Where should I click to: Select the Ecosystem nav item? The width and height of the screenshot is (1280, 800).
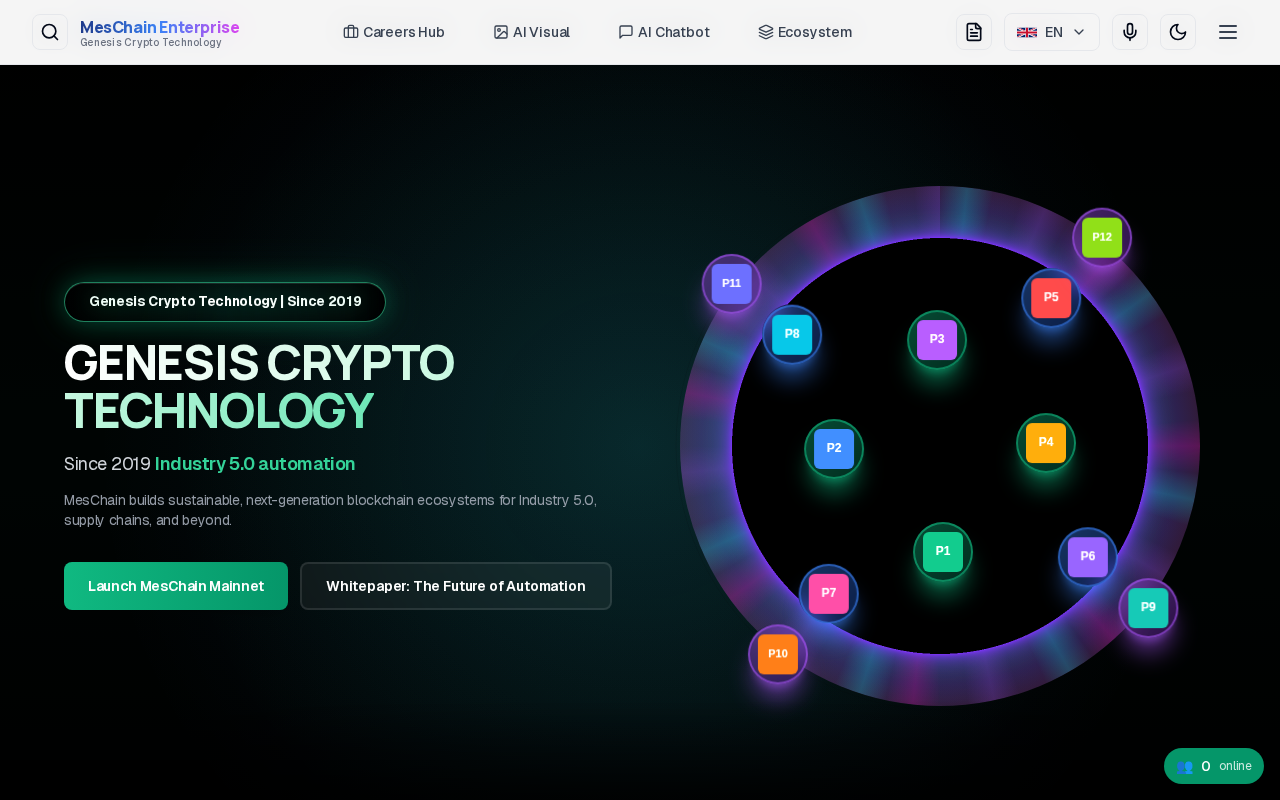(x=805, y=32)
